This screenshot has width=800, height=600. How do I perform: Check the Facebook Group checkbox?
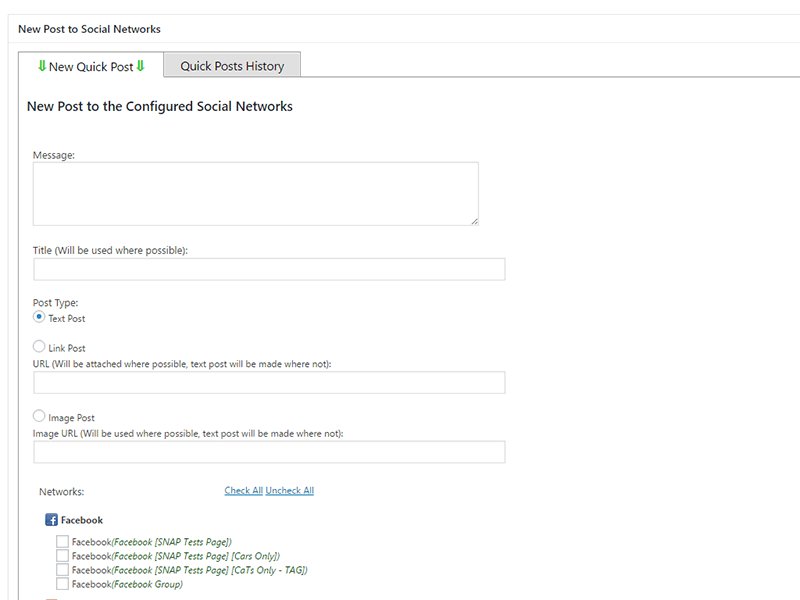click(x=62, y=584)
